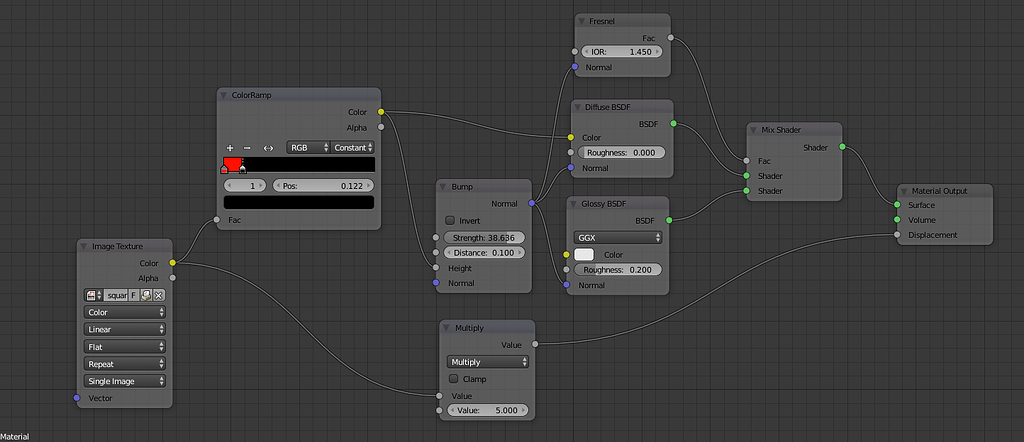Toggle fake user F on the image

[x=134, y=295]
